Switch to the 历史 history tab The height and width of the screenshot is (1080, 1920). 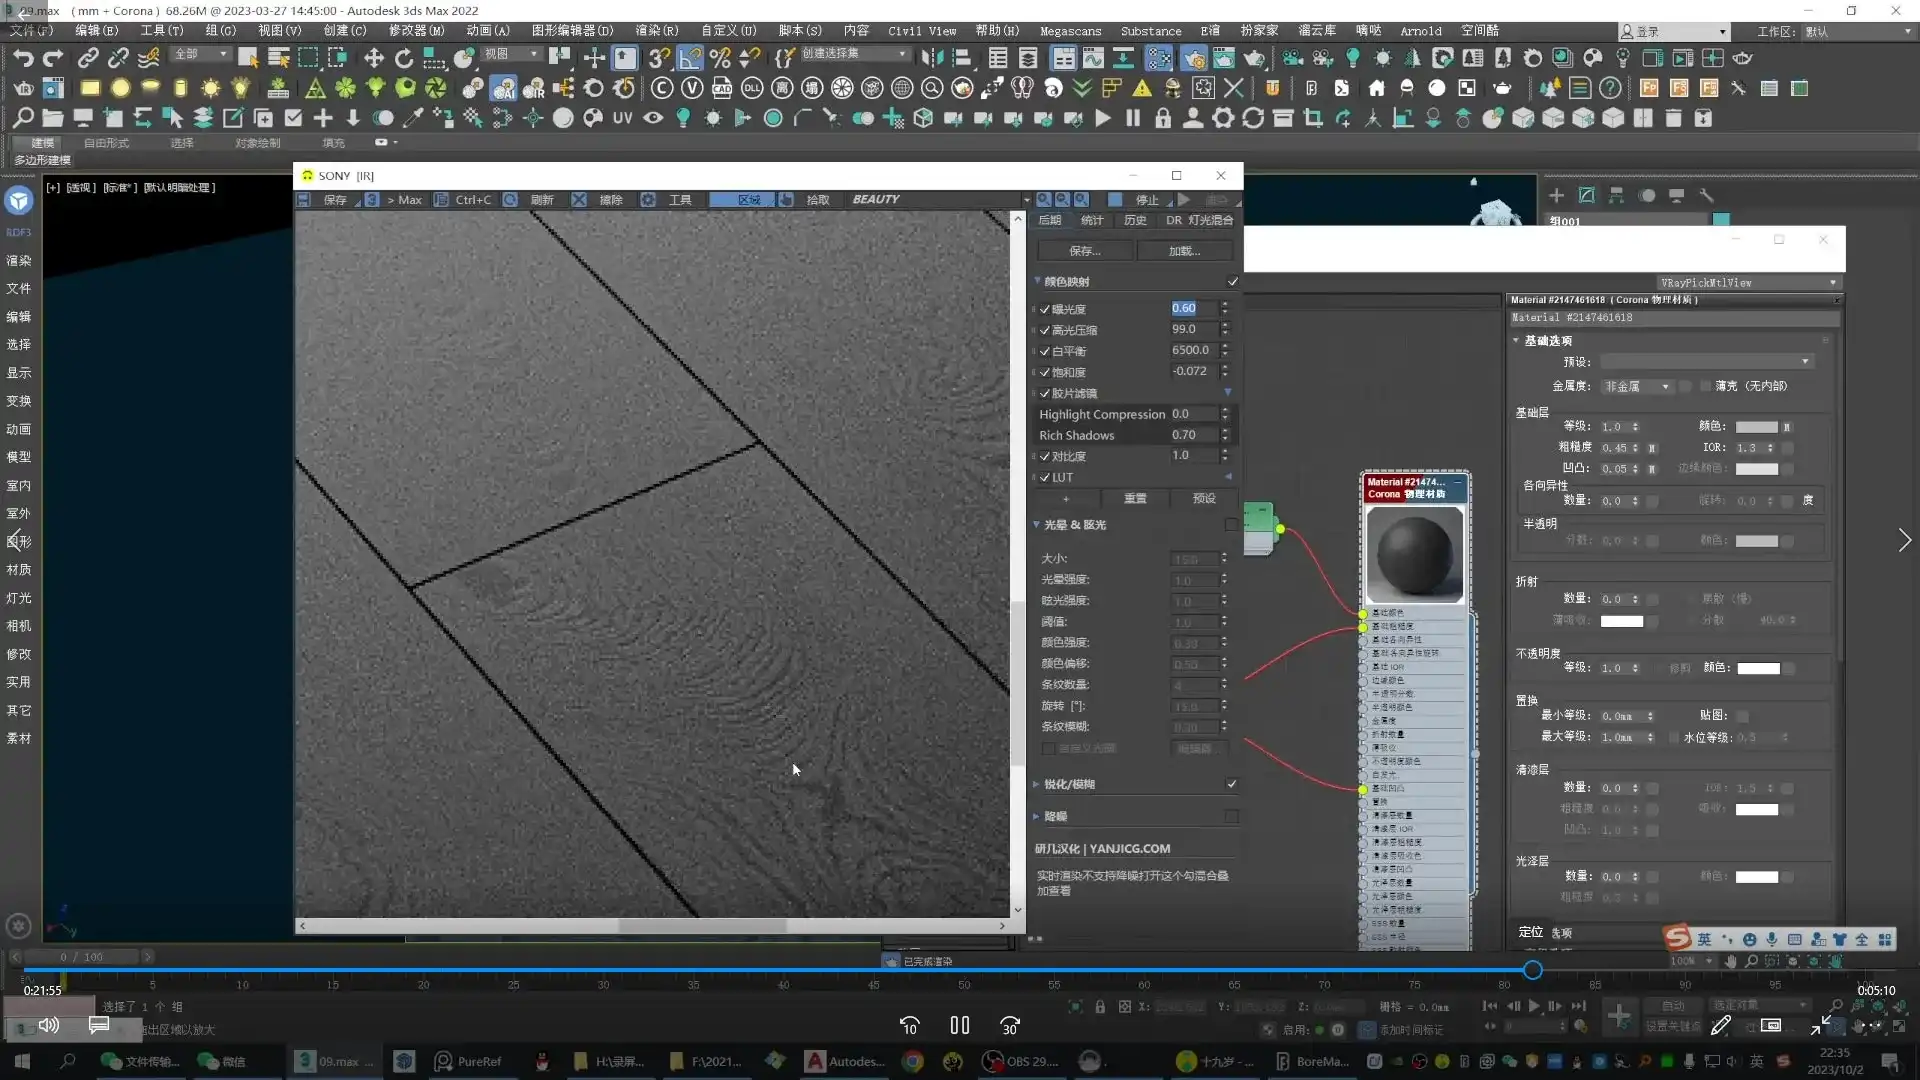coord(1135,220)
